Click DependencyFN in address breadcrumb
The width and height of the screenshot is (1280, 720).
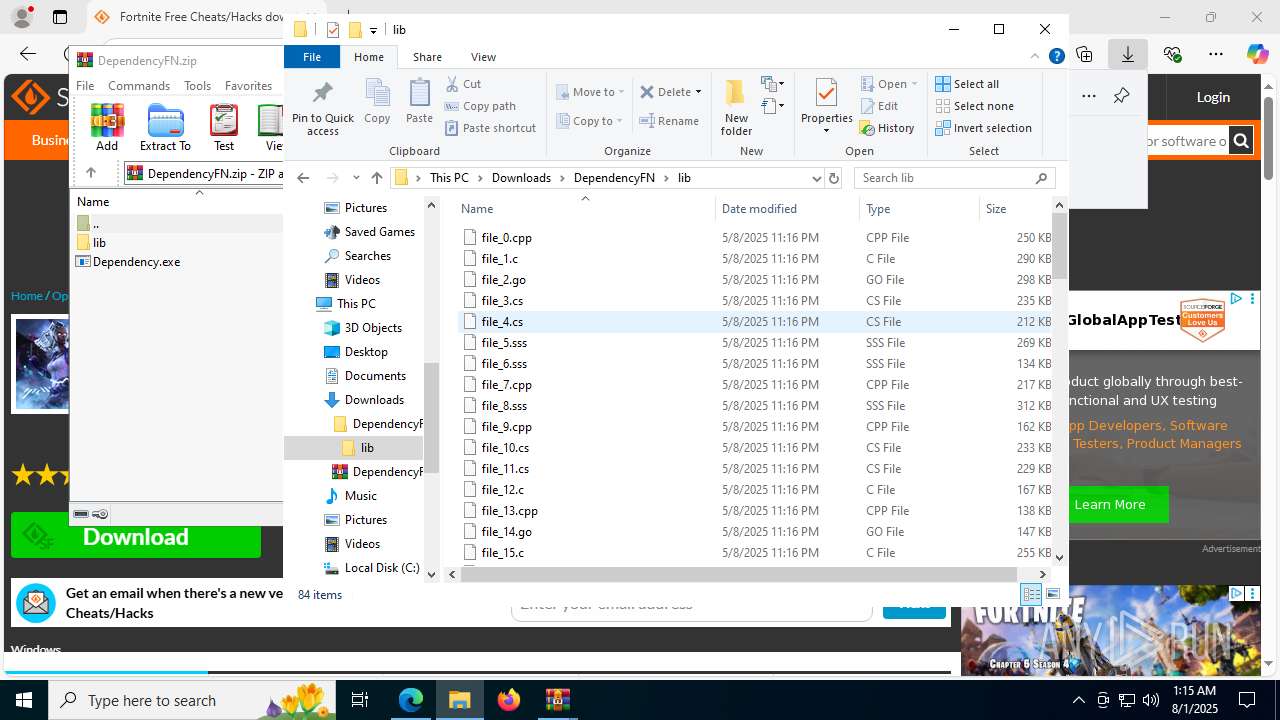click(614, 178)
